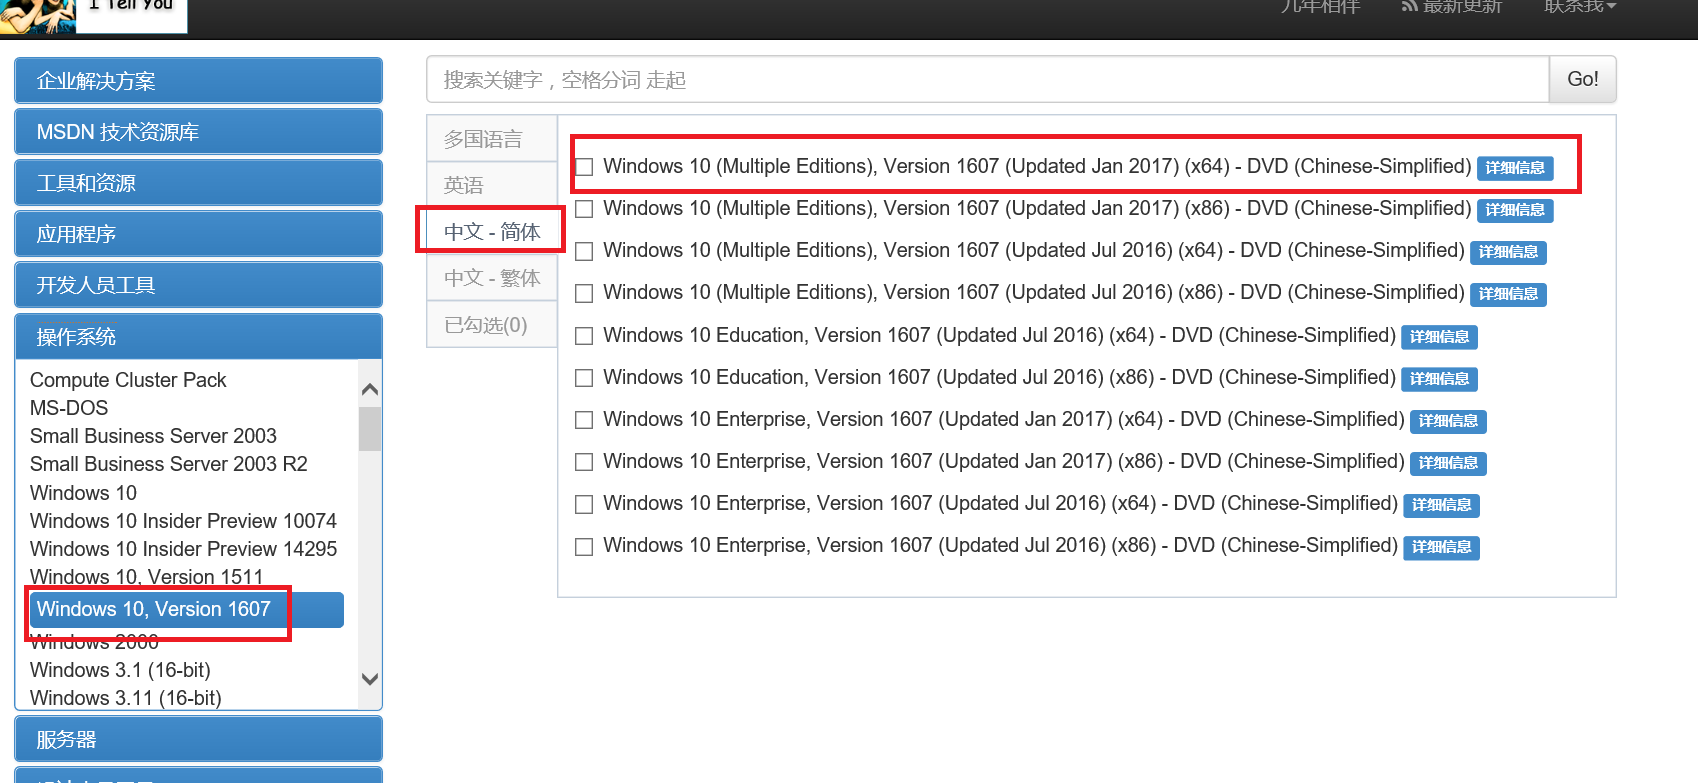This screenshot has width=1698, height=783.
Task: Expand the 应用程序 category
Action: click(x=198, y=234)
